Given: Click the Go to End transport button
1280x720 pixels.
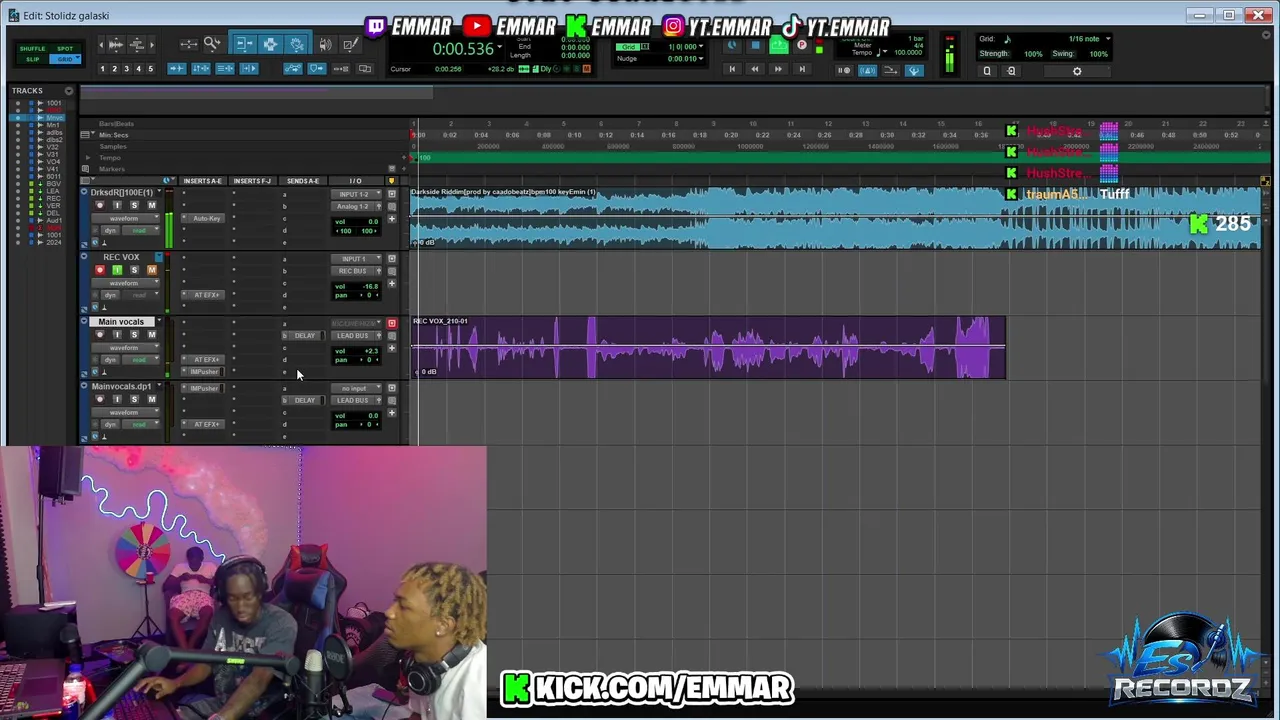Looking at the screenshot, I should 802,69.
